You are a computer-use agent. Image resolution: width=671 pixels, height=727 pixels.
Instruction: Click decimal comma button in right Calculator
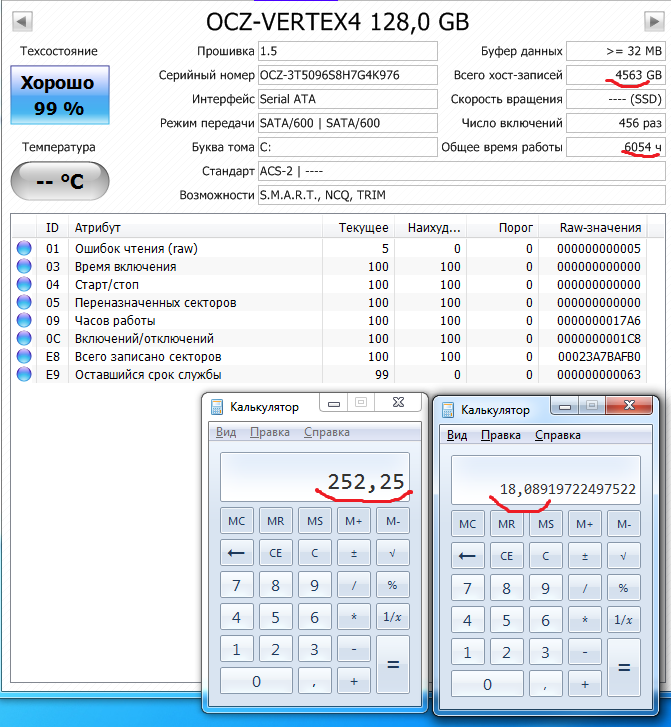click(x=546, y=684)
